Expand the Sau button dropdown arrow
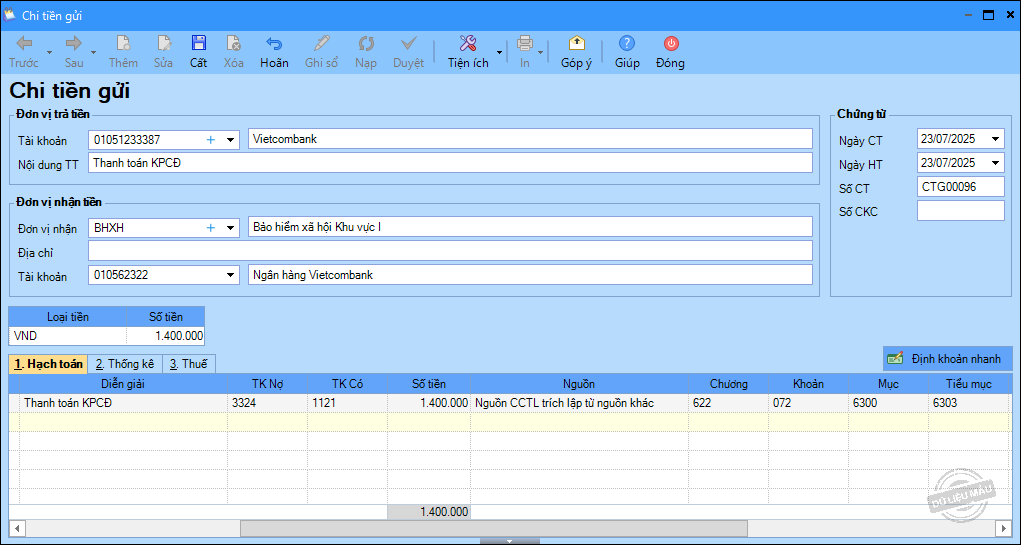Viewport: 1021px width, 545px height. pyautogui.click(x=93, y=52)
